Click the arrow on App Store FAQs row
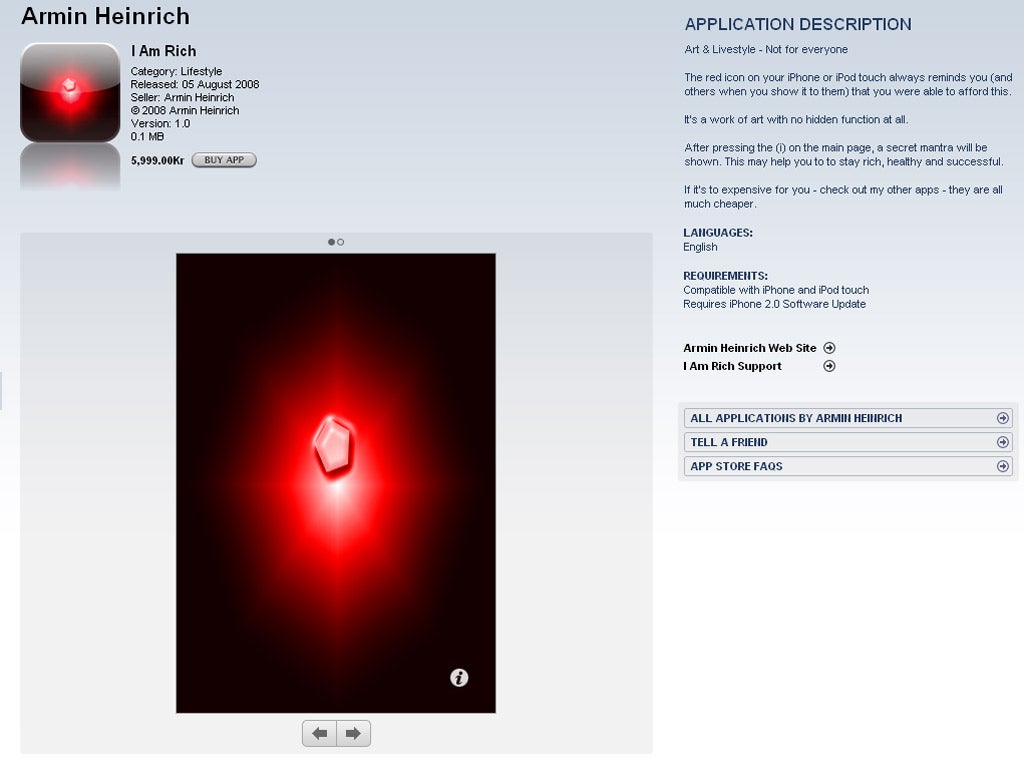 click(1002, 466)
